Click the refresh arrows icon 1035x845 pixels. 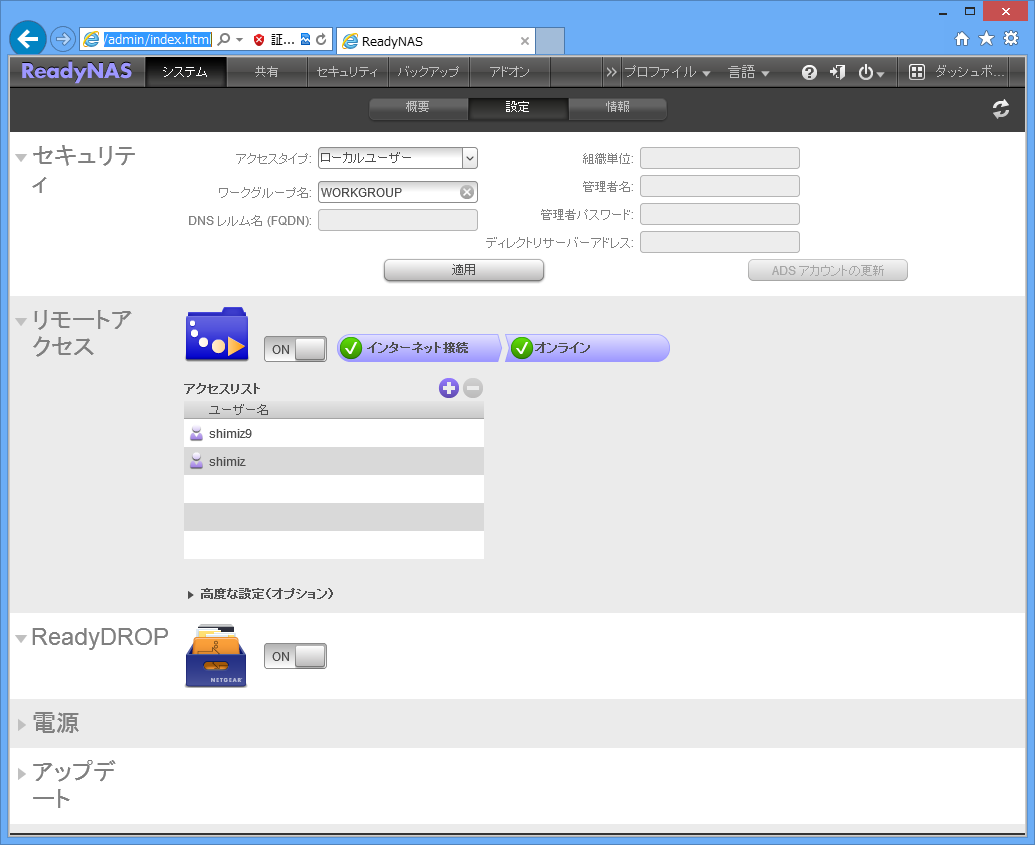tap(1000, 110)
